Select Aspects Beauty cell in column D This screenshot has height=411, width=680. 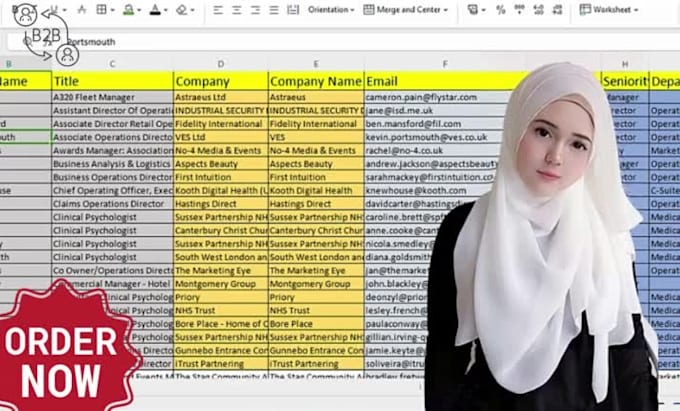pyautogui.click(x=221, y=164)
